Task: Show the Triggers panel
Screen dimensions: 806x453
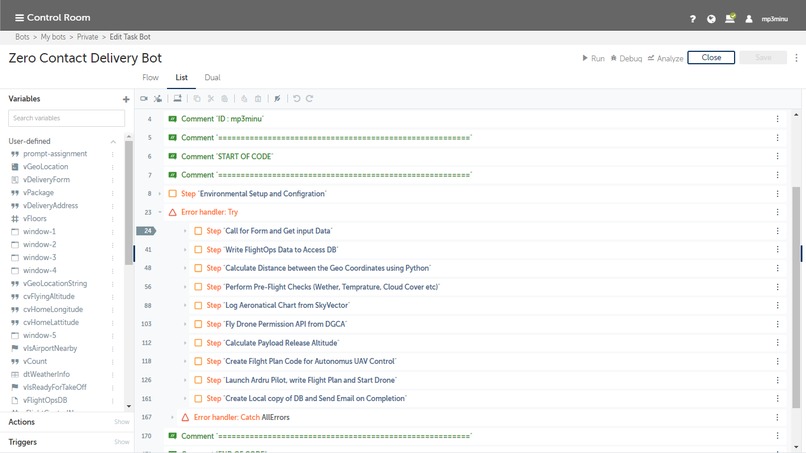Action: pos(122,442)
